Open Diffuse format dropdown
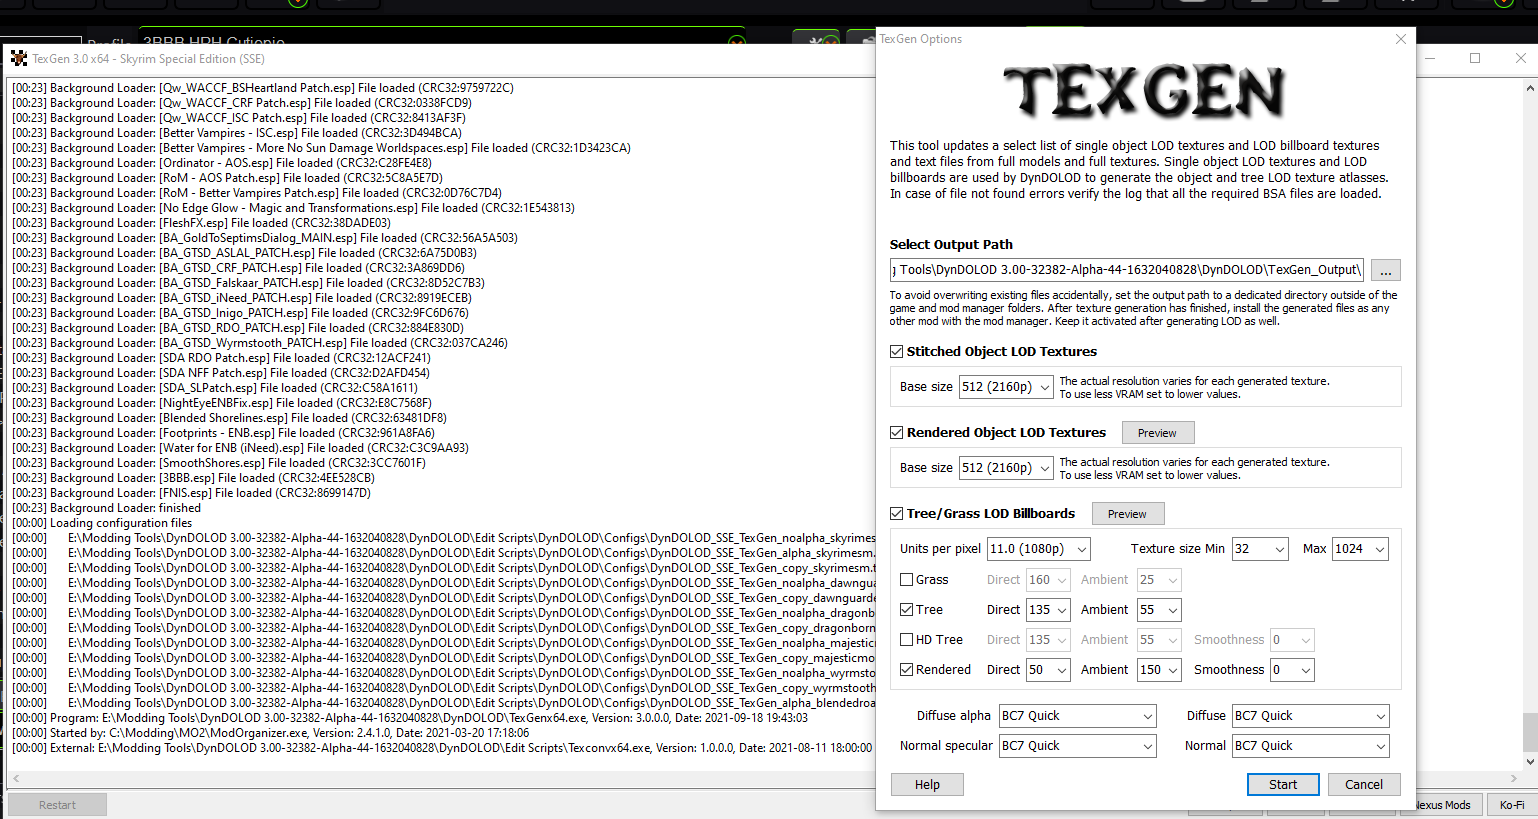Viewport: 1538px width, 819px height. click(1311, 716)
